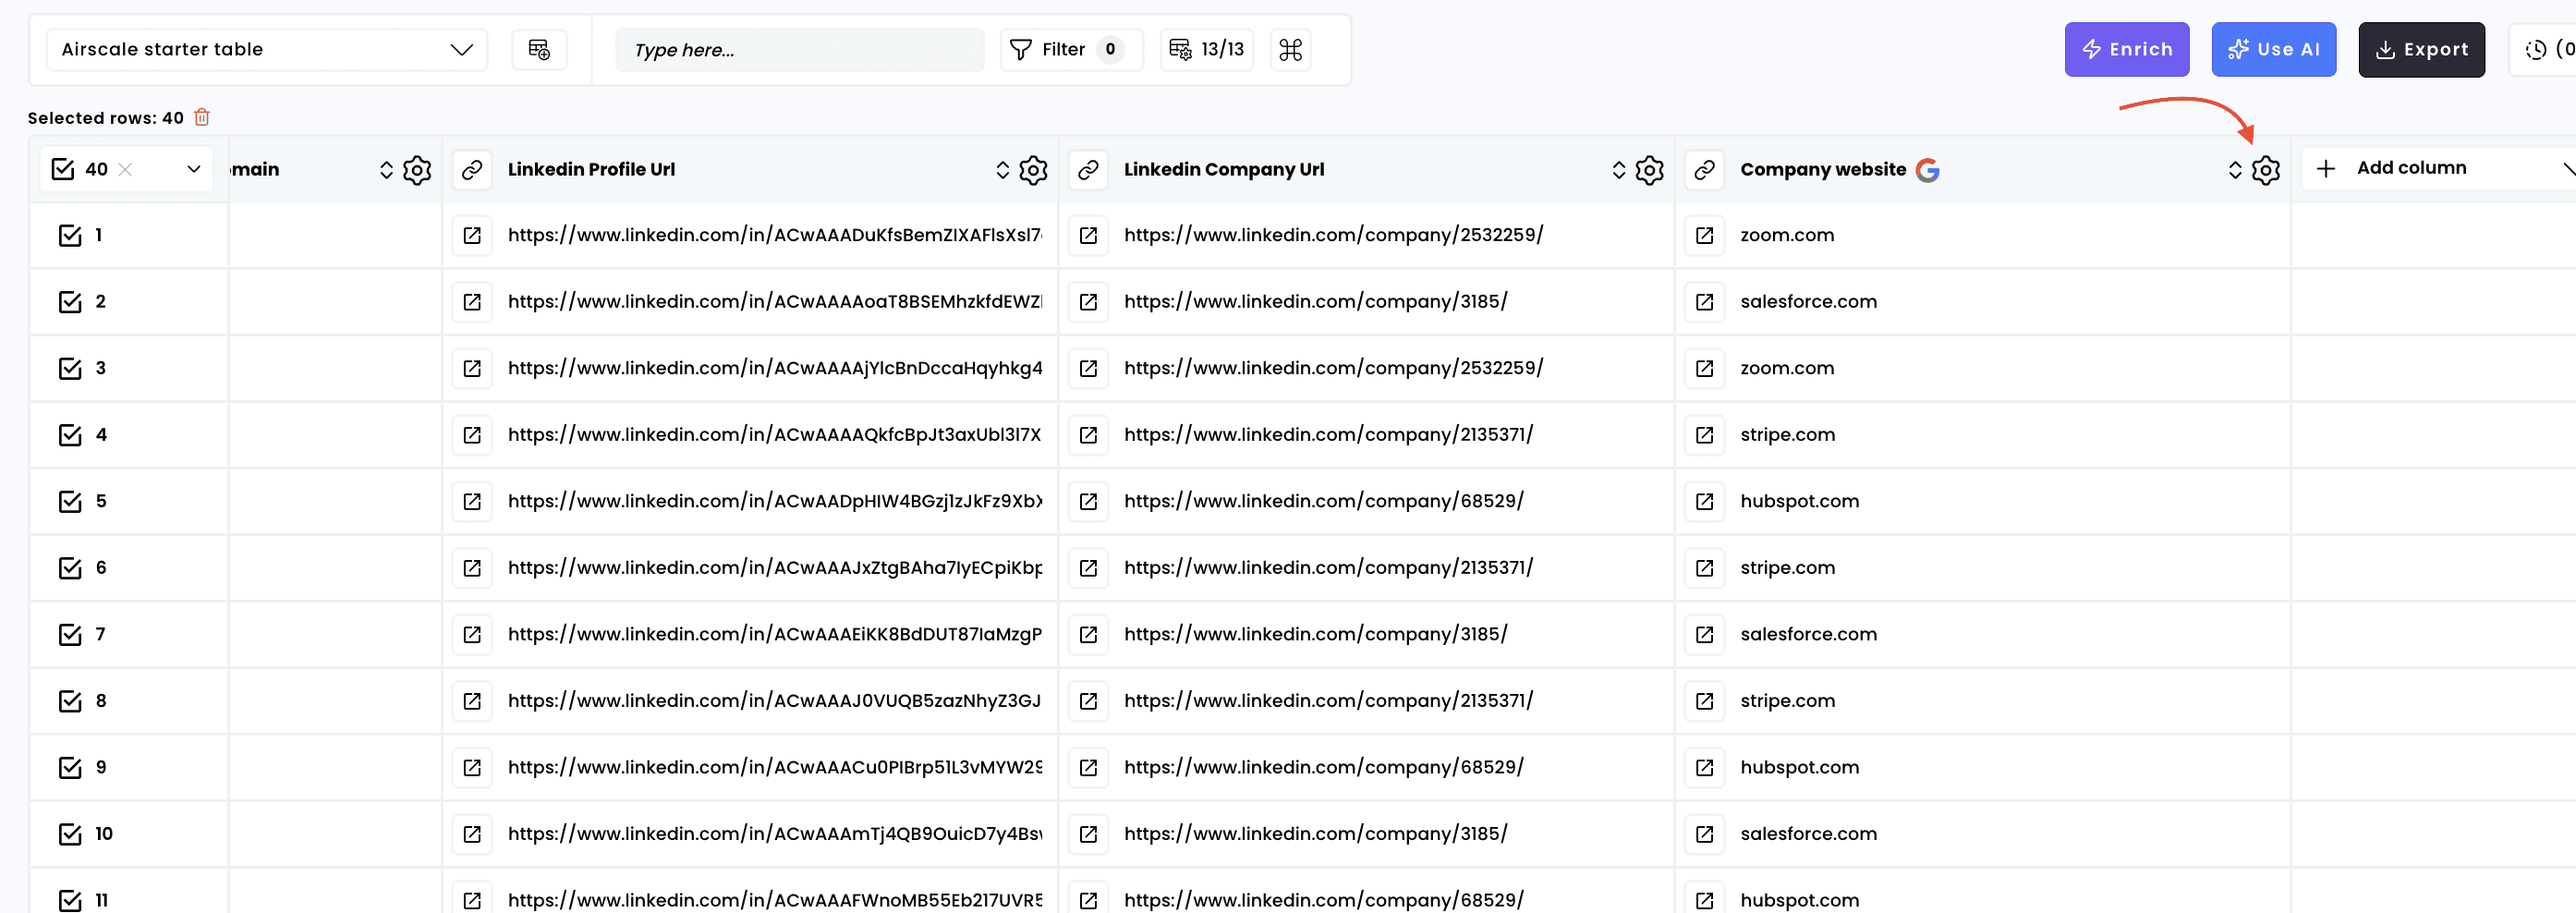Click link icon in Linkedin Company Url header

click(x=1088, y=170)
